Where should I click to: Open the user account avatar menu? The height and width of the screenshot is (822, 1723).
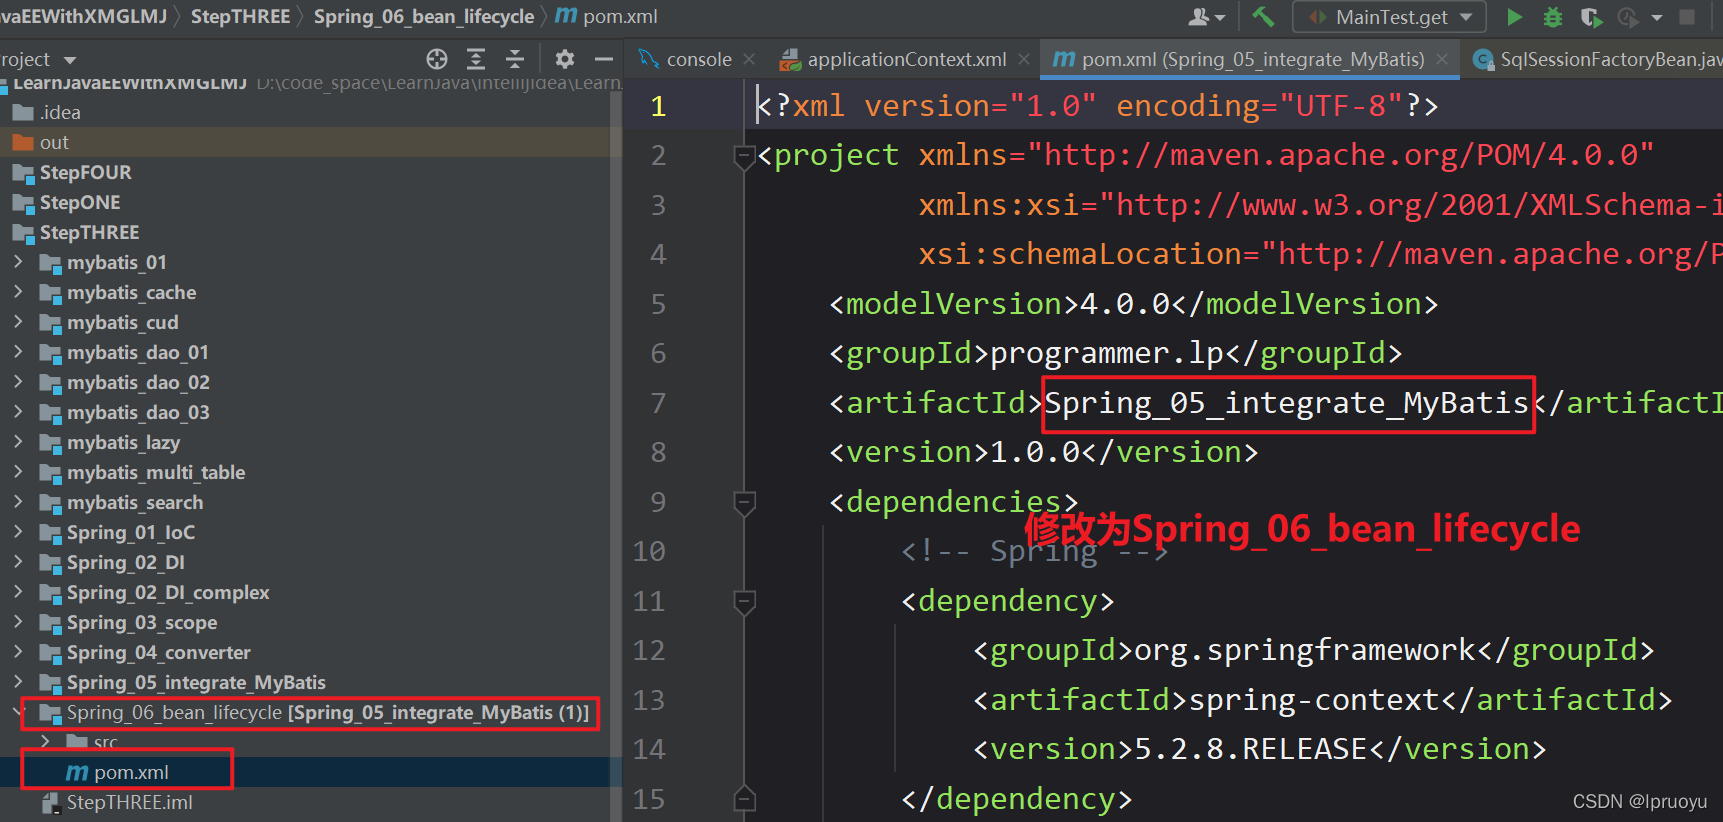1207,17
